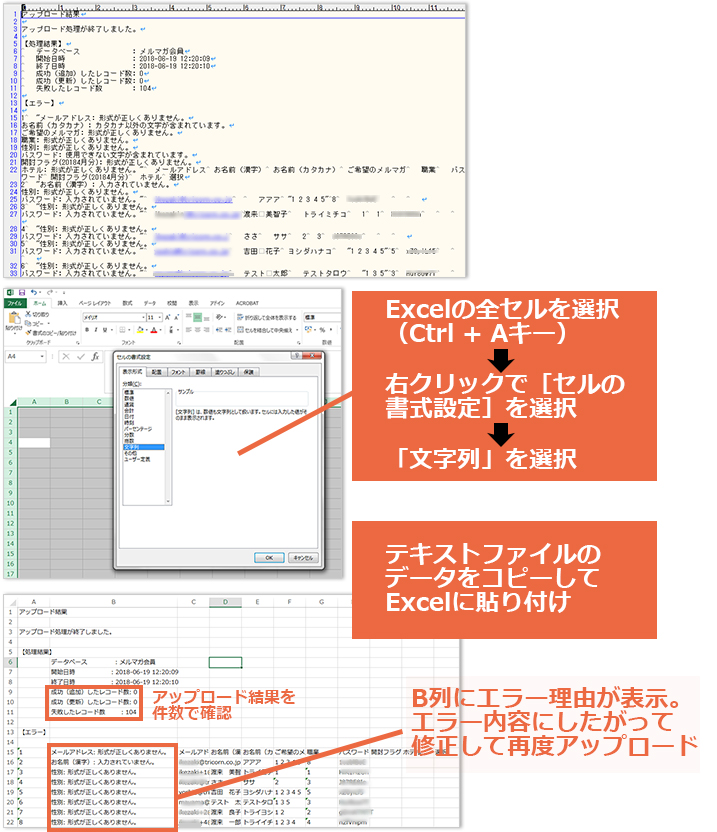Select ユーザー定義 in the category list
This screenshot has height=832, width=717.
(x=137, y=460)
